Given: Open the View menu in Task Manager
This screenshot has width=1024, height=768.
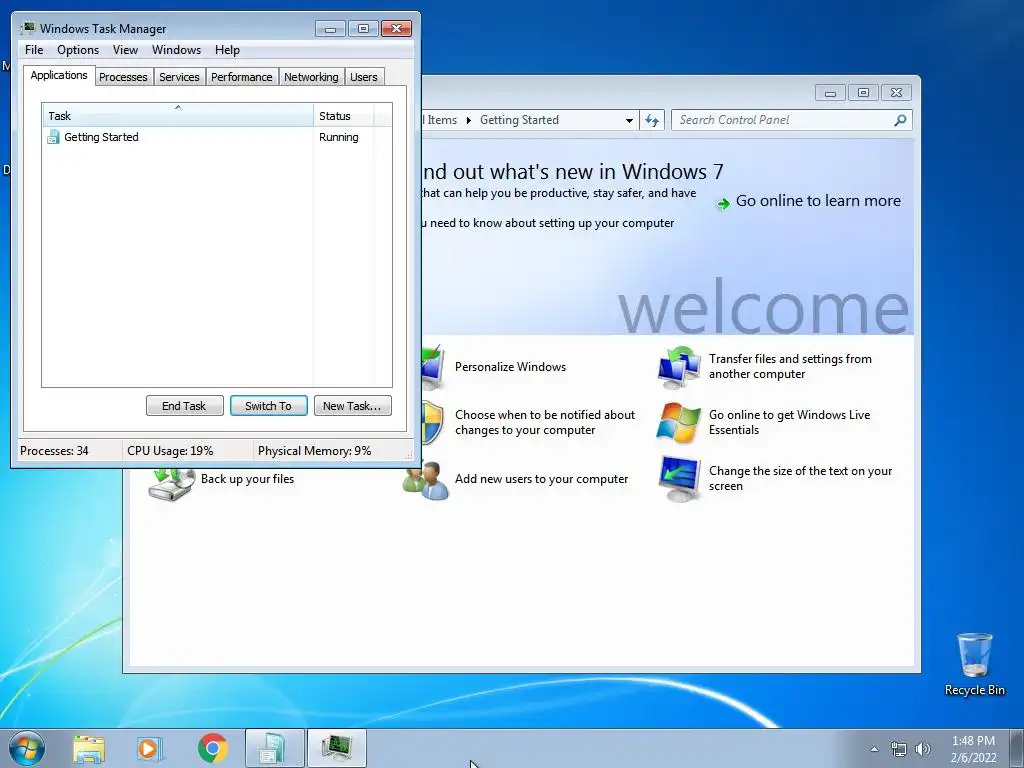Looking at the screenshot, I should (x=125, y=50).
